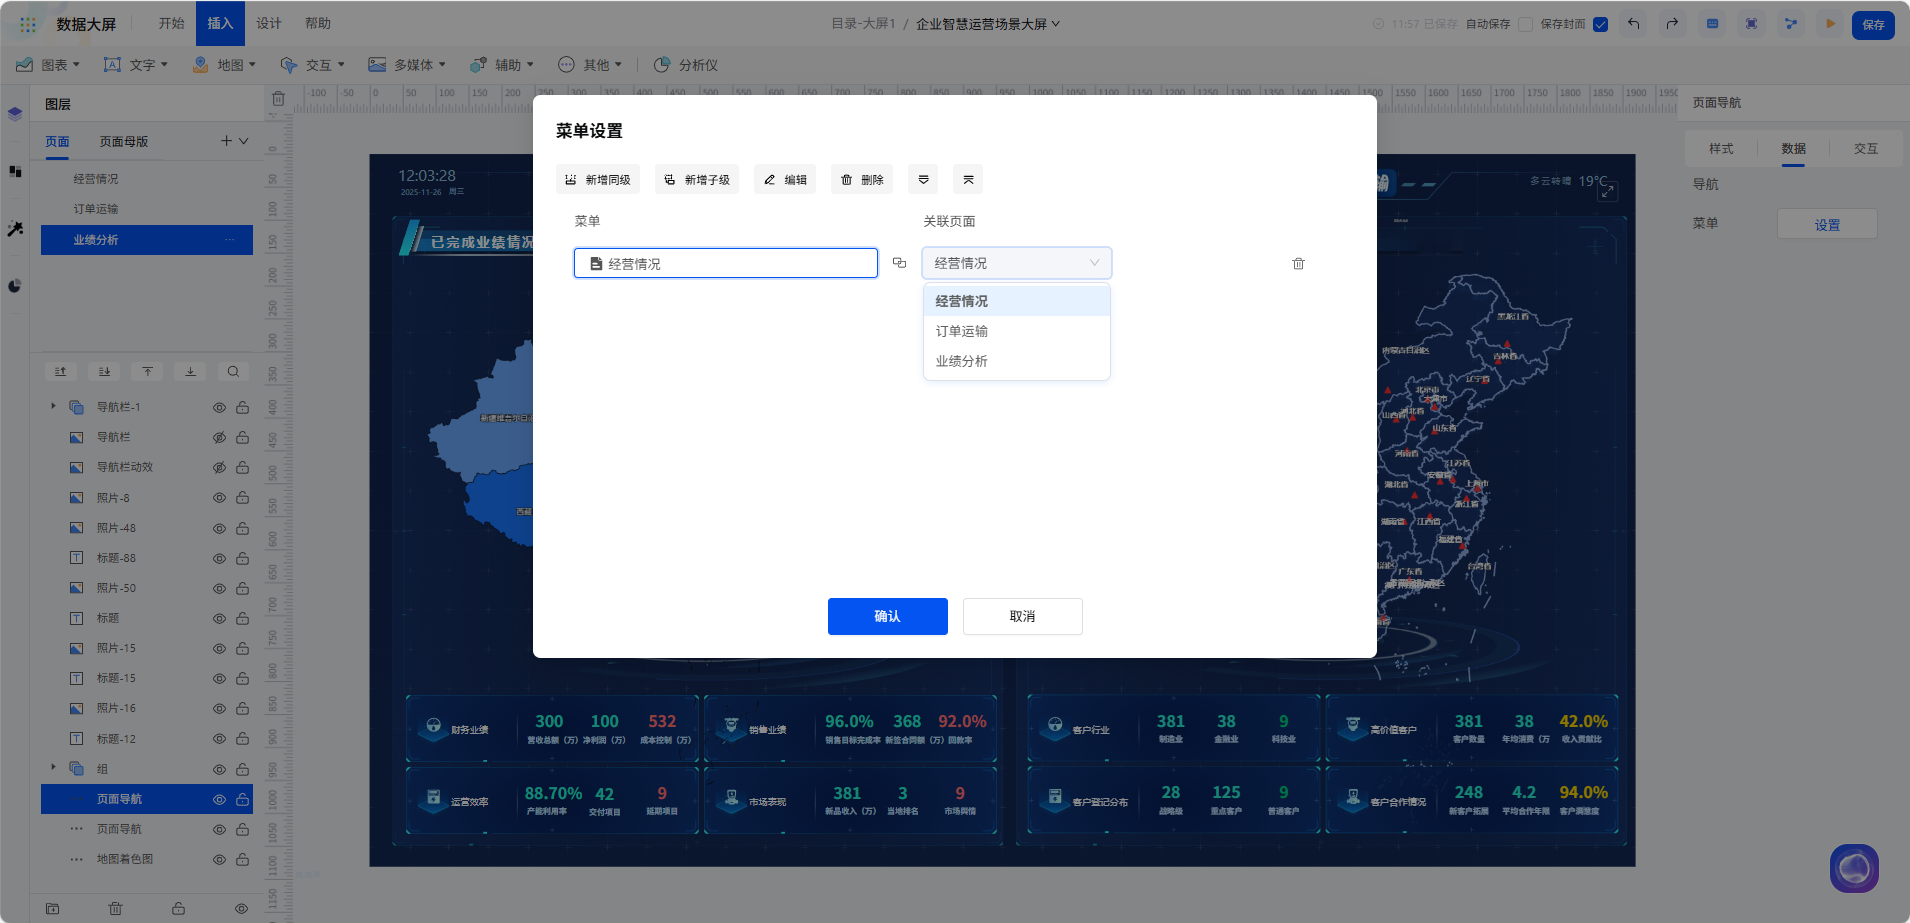The image size is (1910, 923).
Task: Click the floating assistant icon at bottom right
Action: 1854,868
